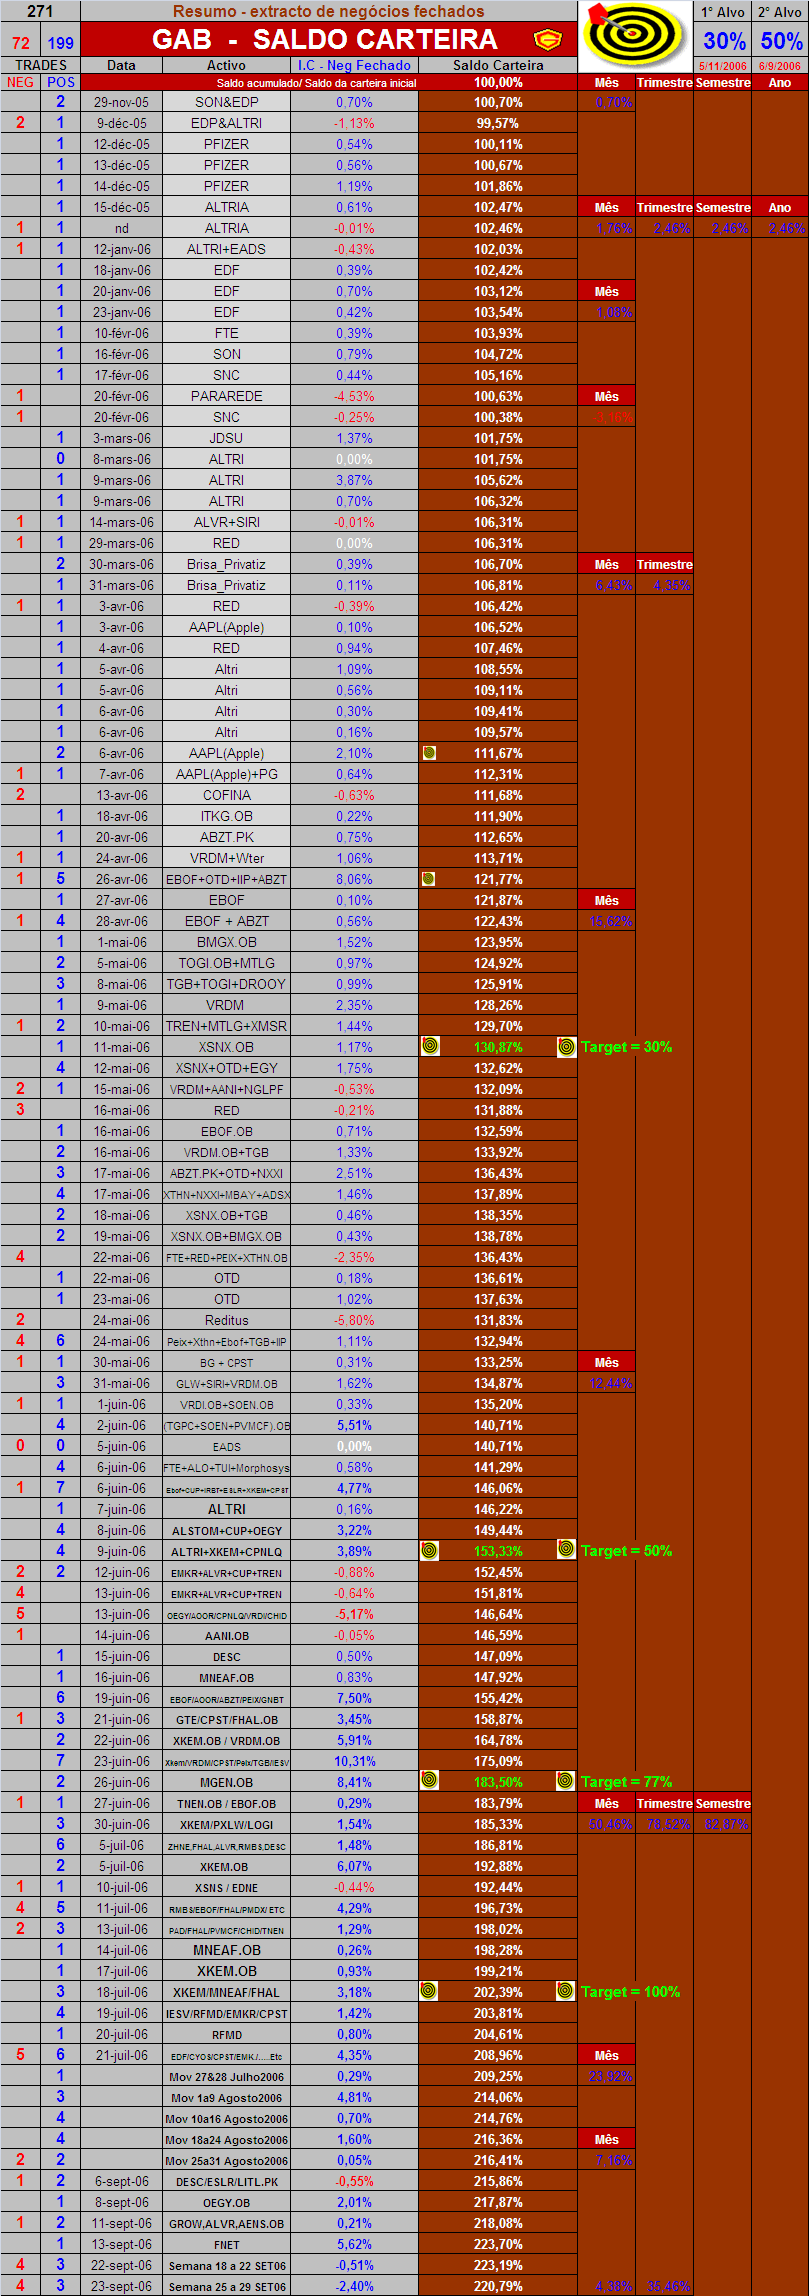Click target icon beside Target = 30% label
The width and height of the screenshot is (809, 2296).
(566, 1046)
